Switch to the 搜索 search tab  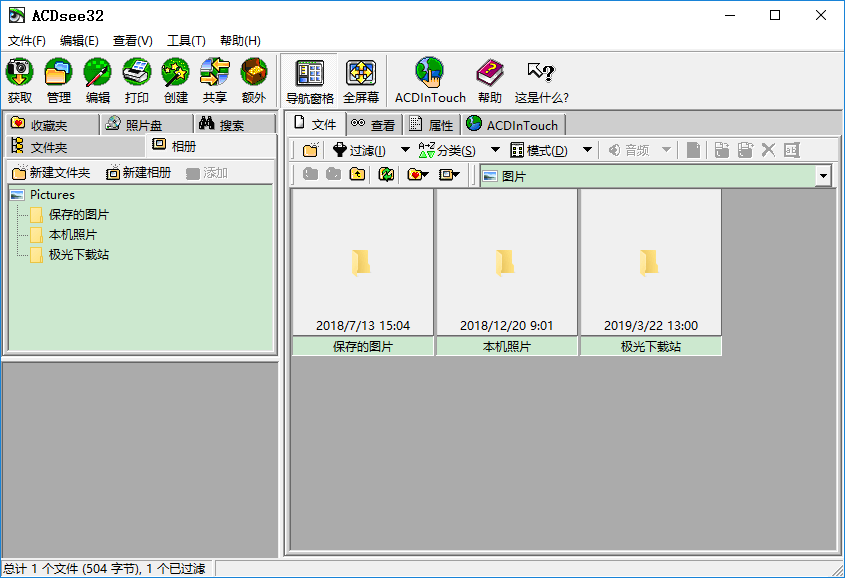(x=235, y=124)
